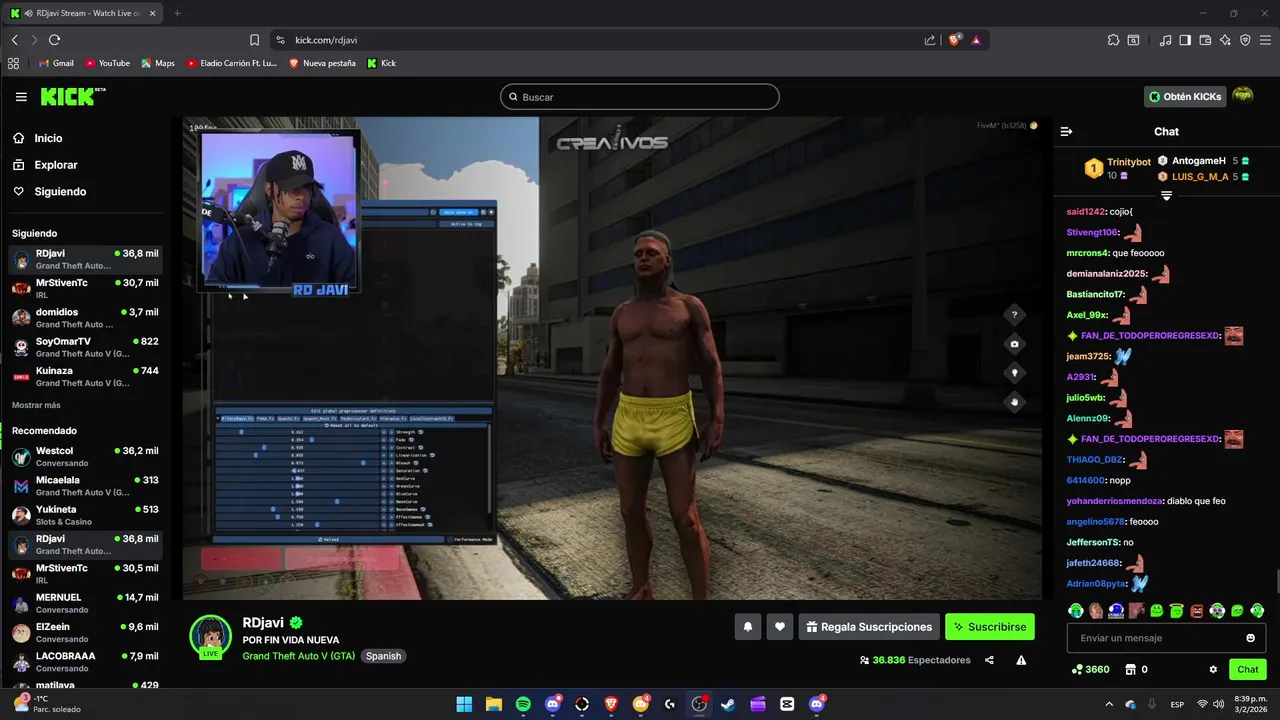
Task: Click the Spanish language tag
Action: coord(383,656)
